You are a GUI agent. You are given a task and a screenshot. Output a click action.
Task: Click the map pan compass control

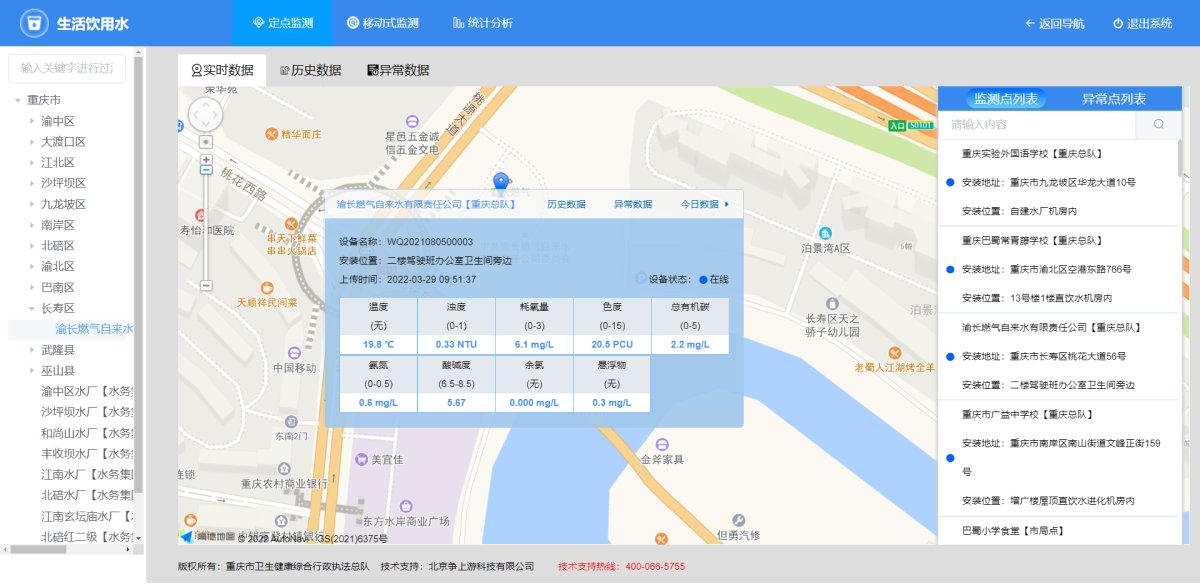(206, 114)
